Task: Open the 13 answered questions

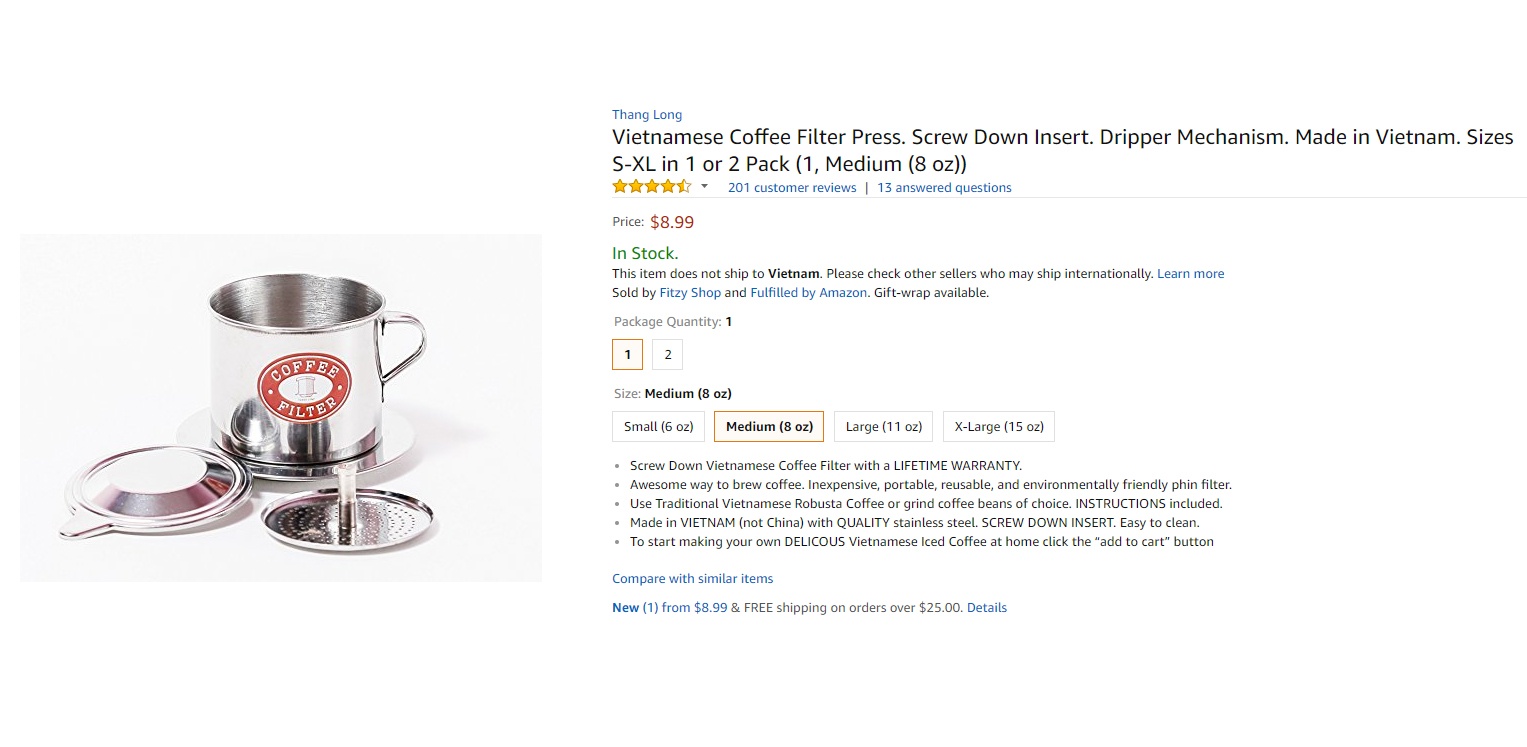Action: tap(943, 187)
